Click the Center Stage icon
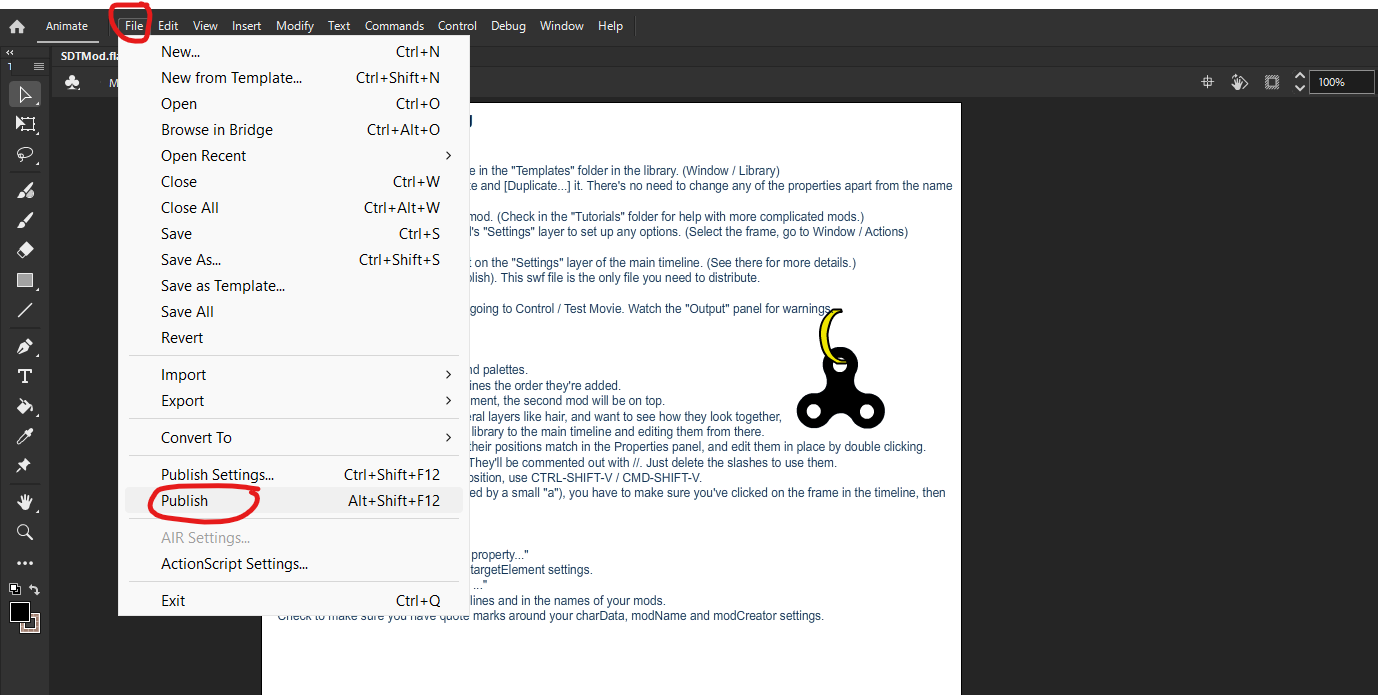 tap(1207, 82)
